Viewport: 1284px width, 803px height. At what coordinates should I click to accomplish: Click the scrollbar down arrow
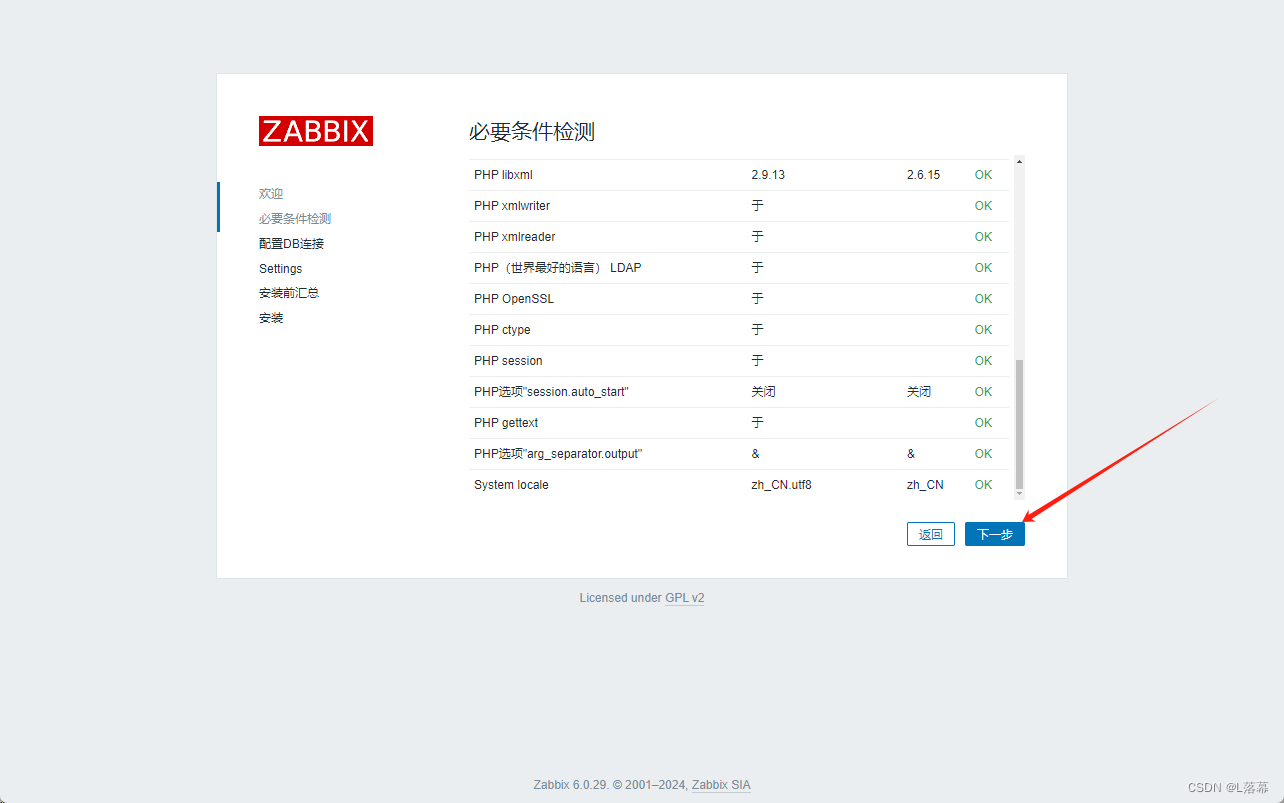click(x=1019, y=493)
